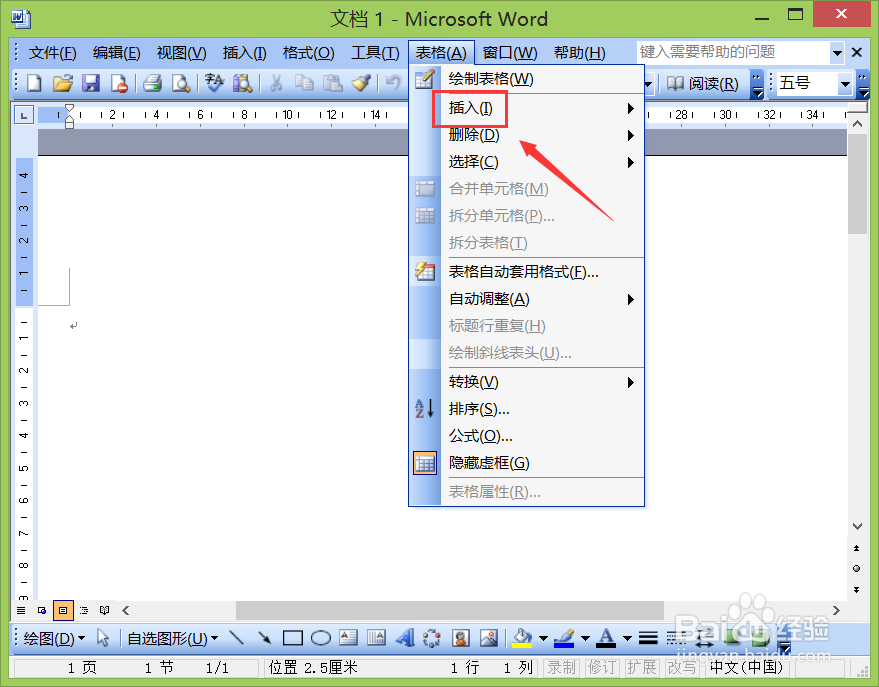Switch to Outline view button
This screenshot has width=879, height=687.
tap(84, 610)
